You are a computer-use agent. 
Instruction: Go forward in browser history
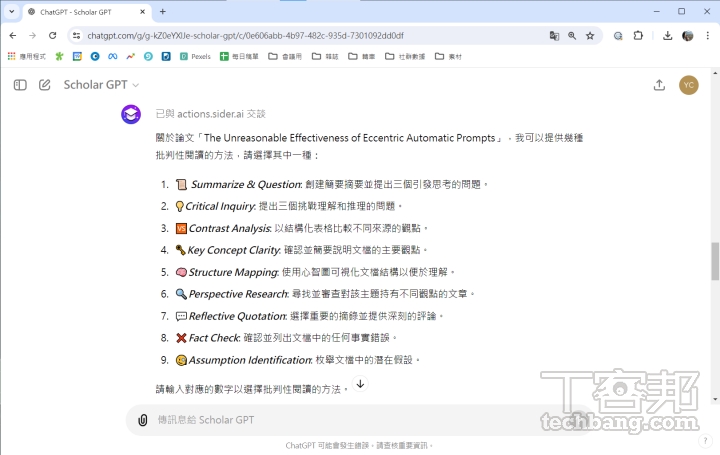tap(33, 35)
